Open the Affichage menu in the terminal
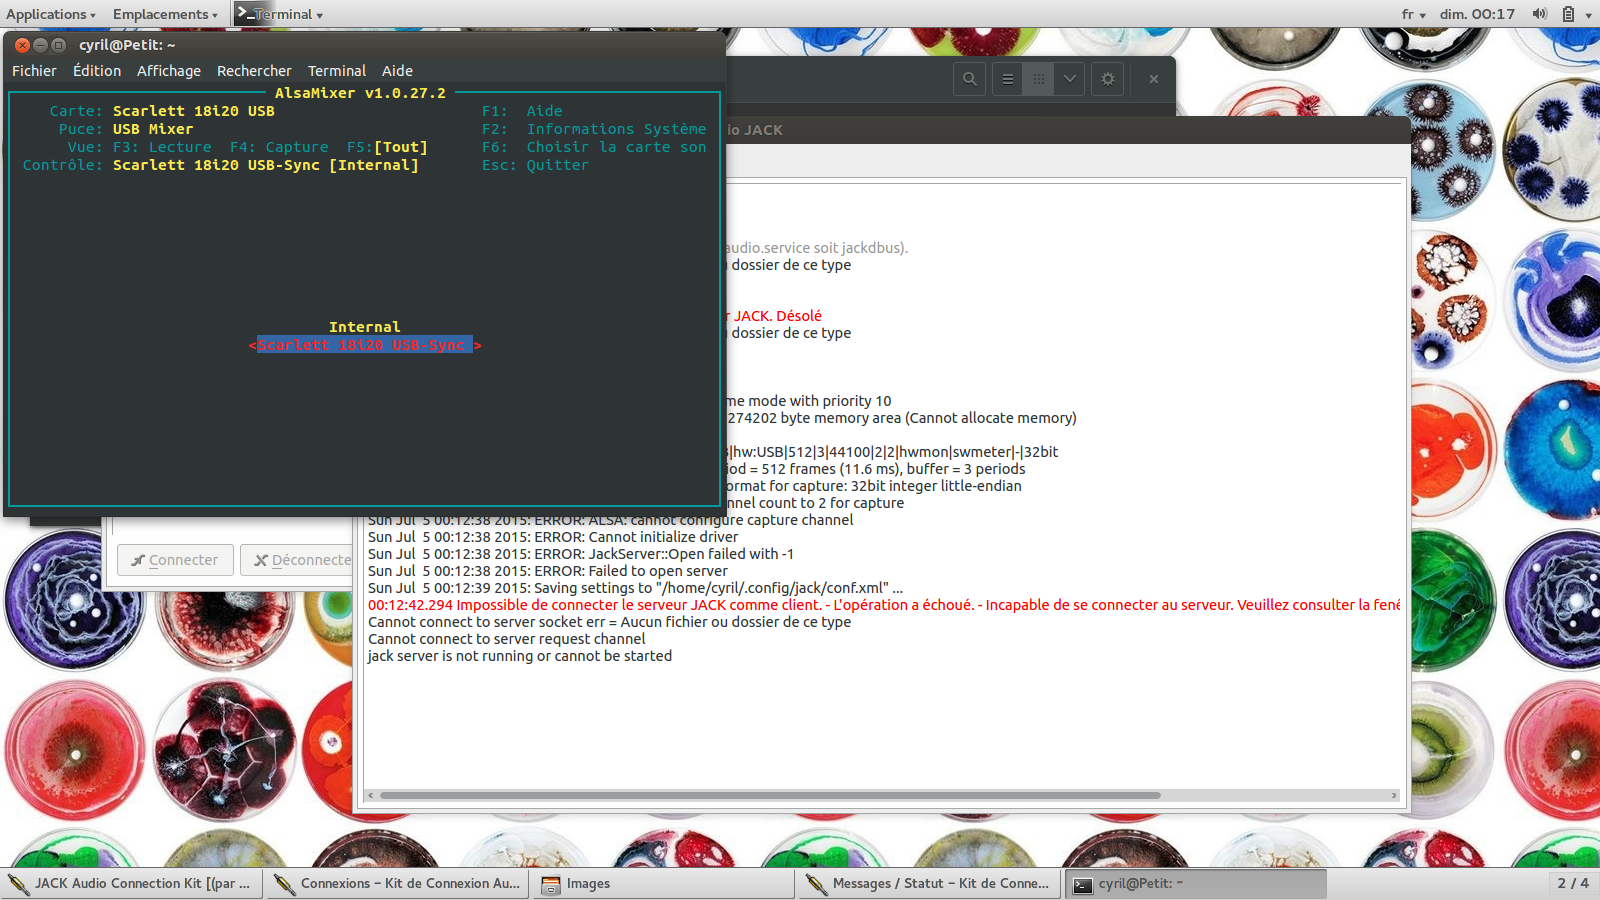The width and height of the screenshot is (1600, 900). click(168, 71)
